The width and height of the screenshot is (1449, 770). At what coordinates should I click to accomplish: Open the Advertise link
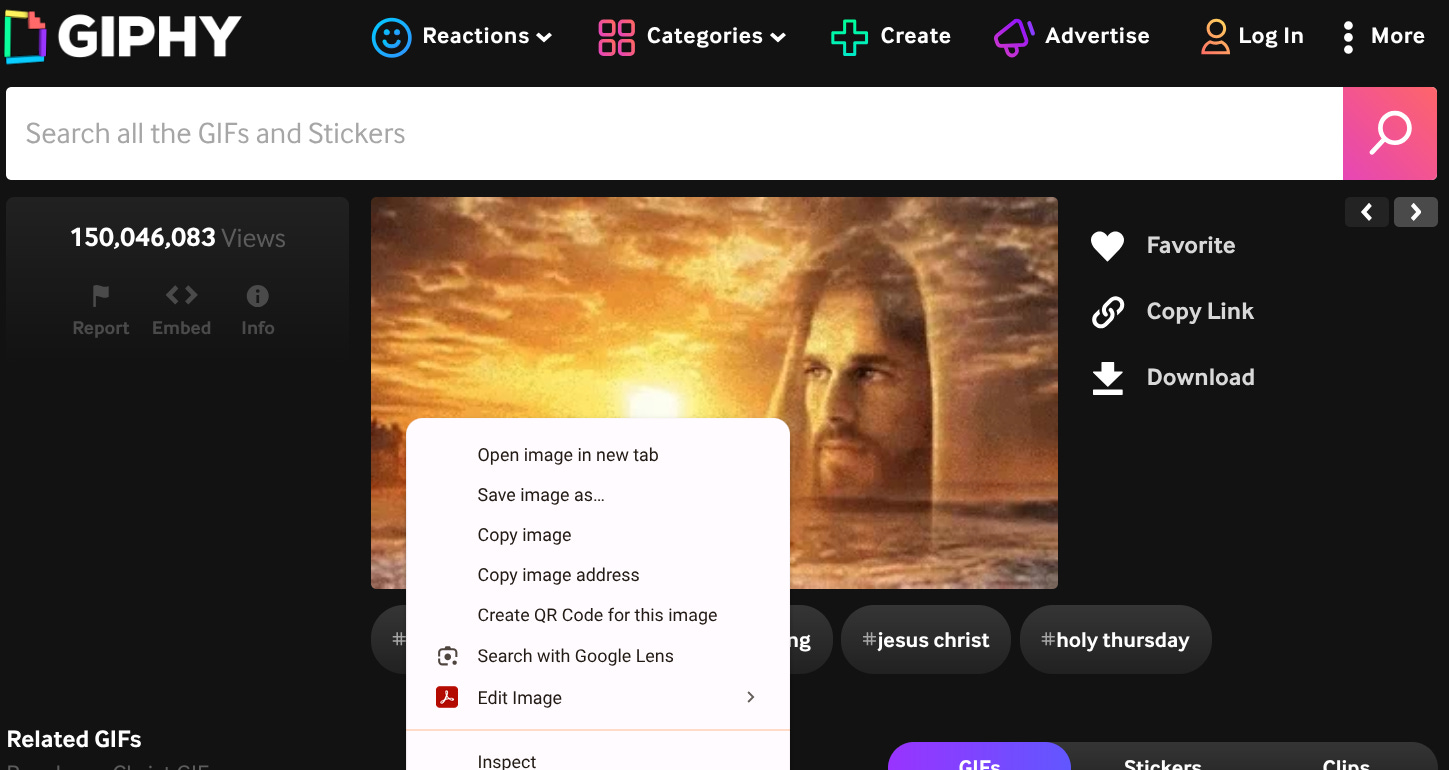tap(1097, 36)
